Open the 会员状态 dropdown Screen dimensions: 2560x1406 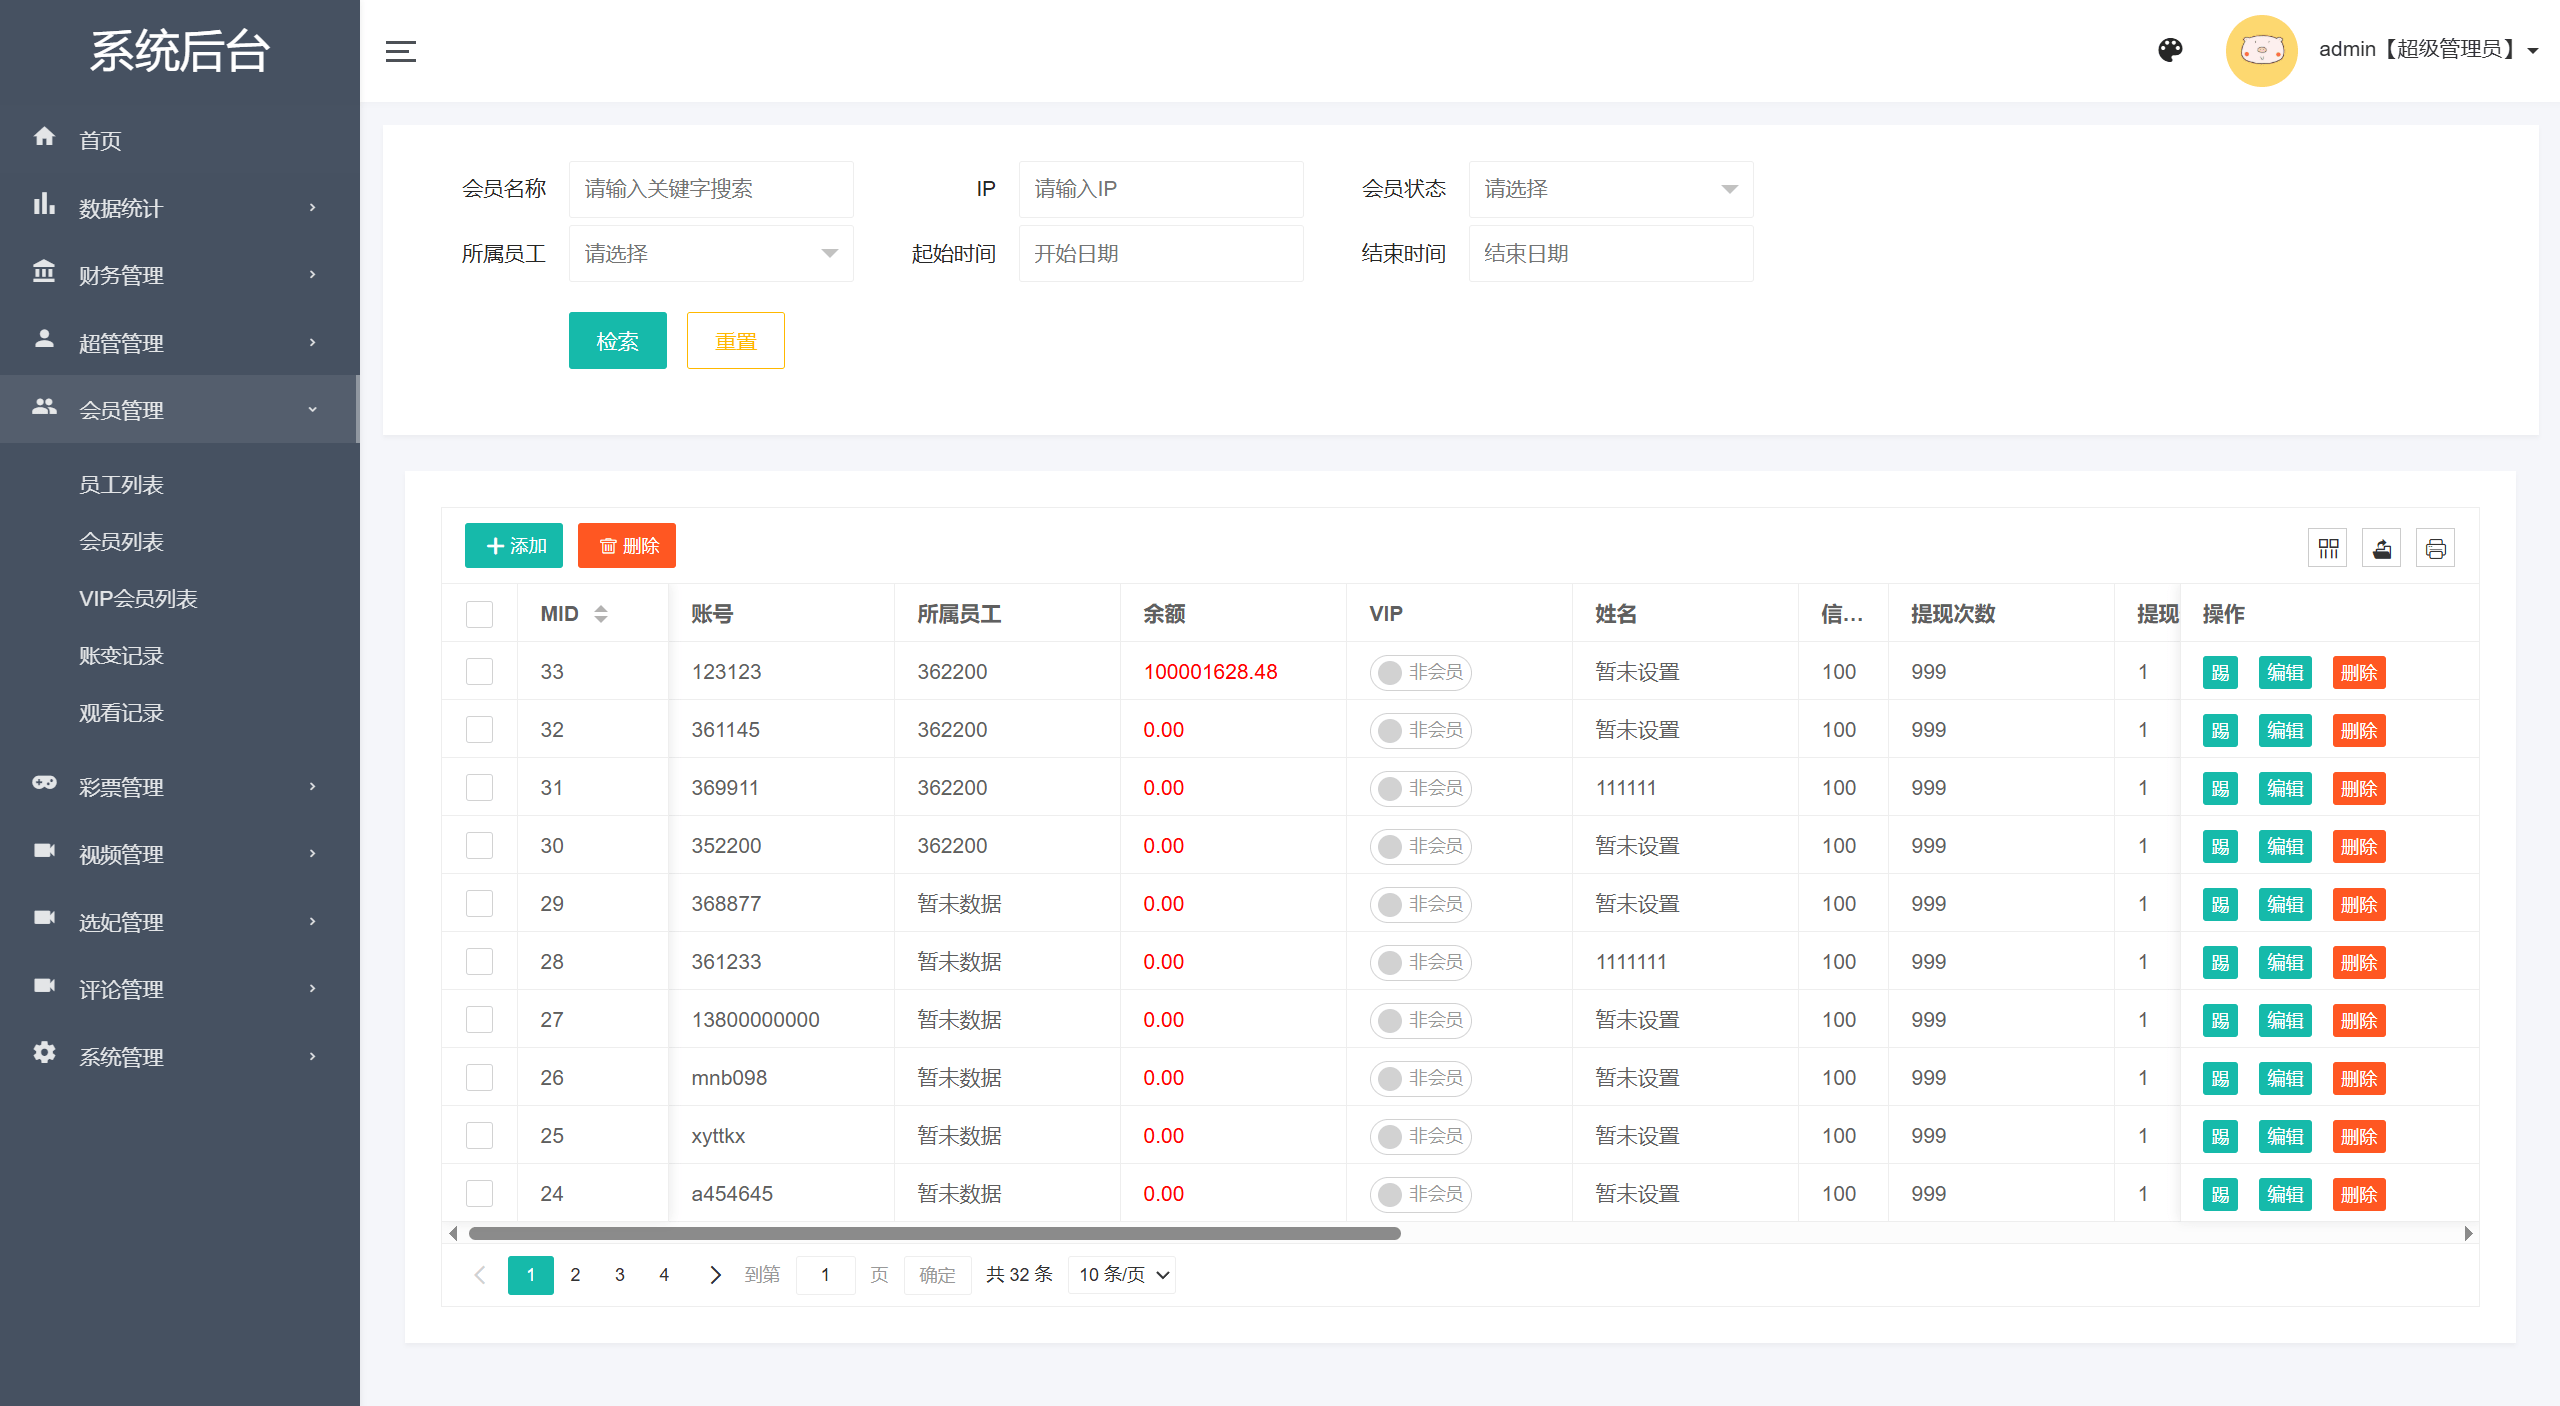[x=1610, y=189]
